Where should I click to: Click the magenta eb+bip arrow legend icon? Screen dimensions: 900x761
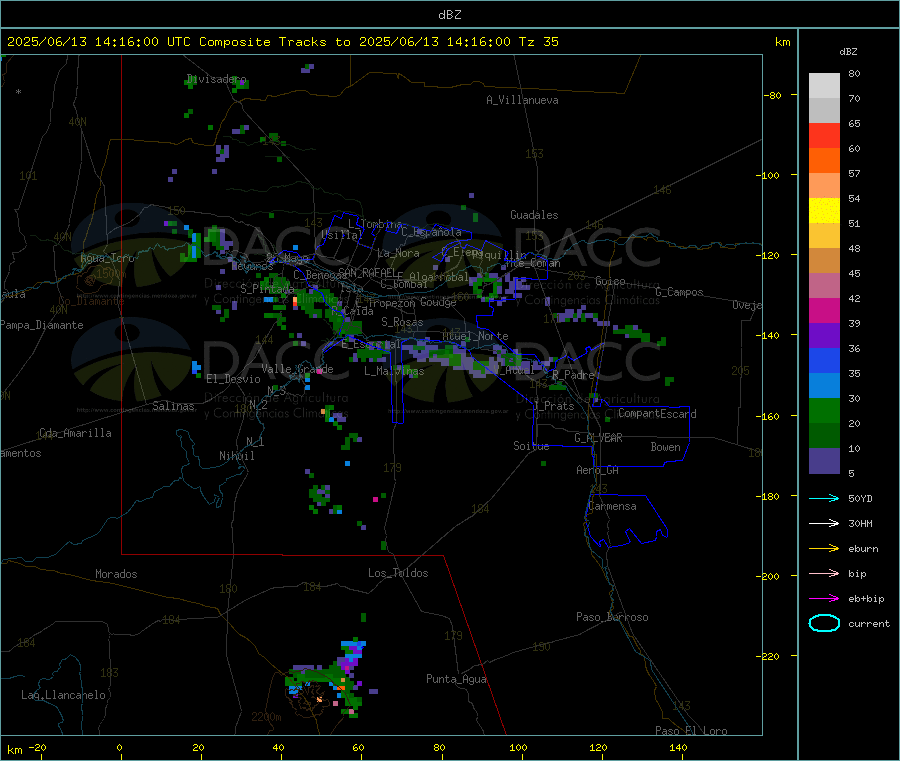point(824,599)
